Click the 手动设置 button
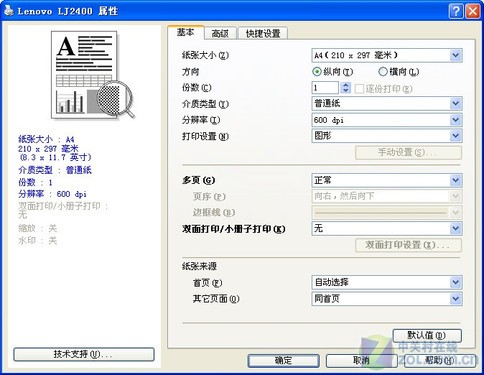The height and width of the screenshot is (375, 484). coord(408,153)
